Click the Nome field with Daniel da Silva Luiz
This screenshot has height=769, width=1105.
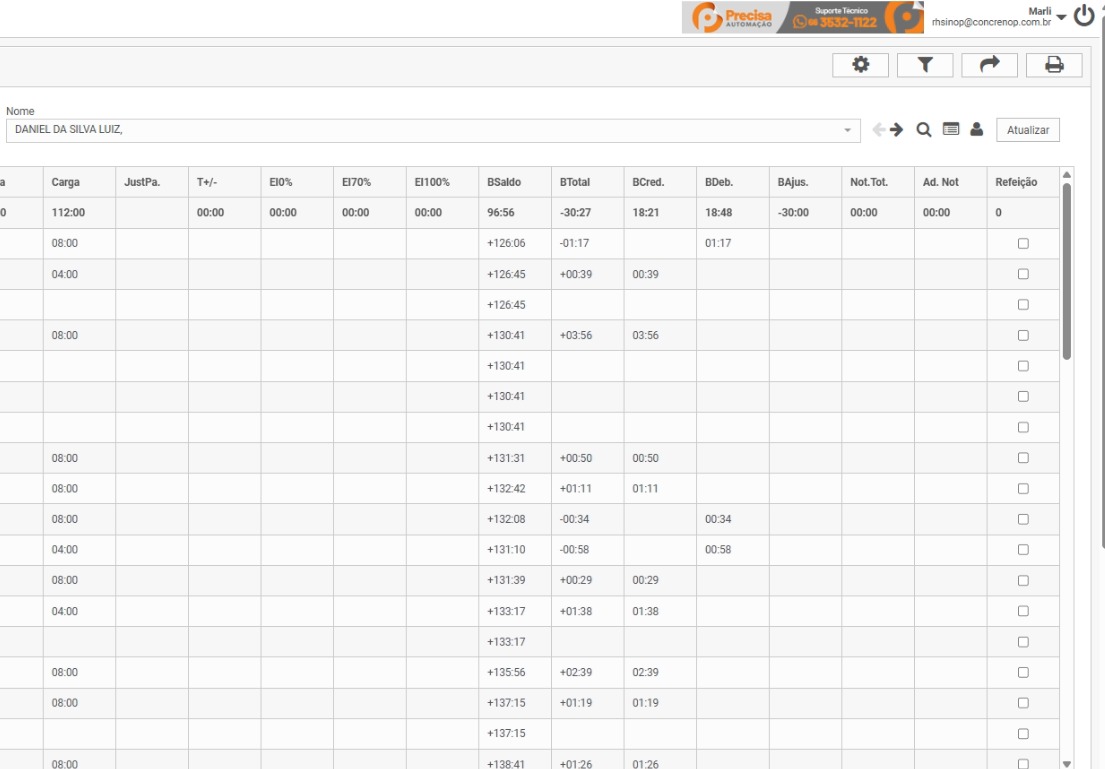[420, 130]
